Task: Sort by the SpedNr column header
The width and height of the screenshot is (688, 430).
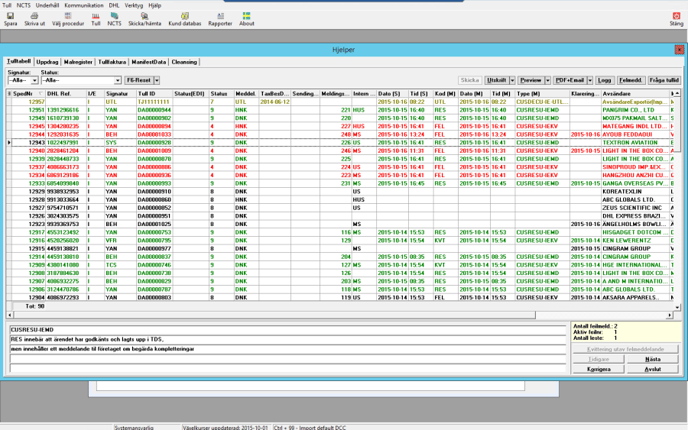Action: point(28,93)
